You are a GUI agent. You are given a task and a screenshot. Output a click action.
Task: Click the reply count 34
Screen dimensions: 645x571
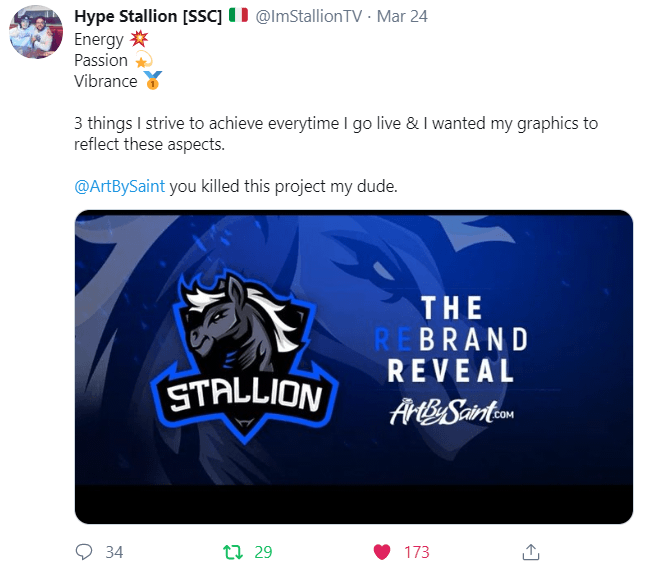114,552
